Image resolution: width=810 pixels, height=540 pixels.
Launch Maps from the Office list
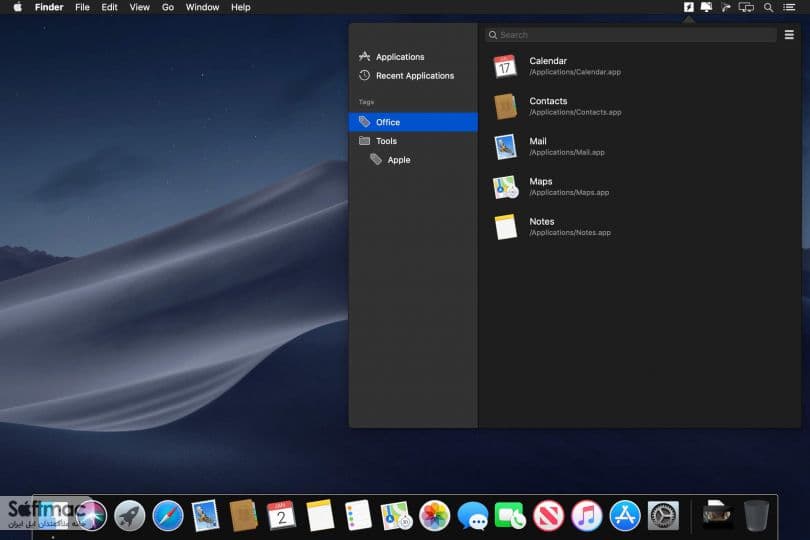point(638,187)
